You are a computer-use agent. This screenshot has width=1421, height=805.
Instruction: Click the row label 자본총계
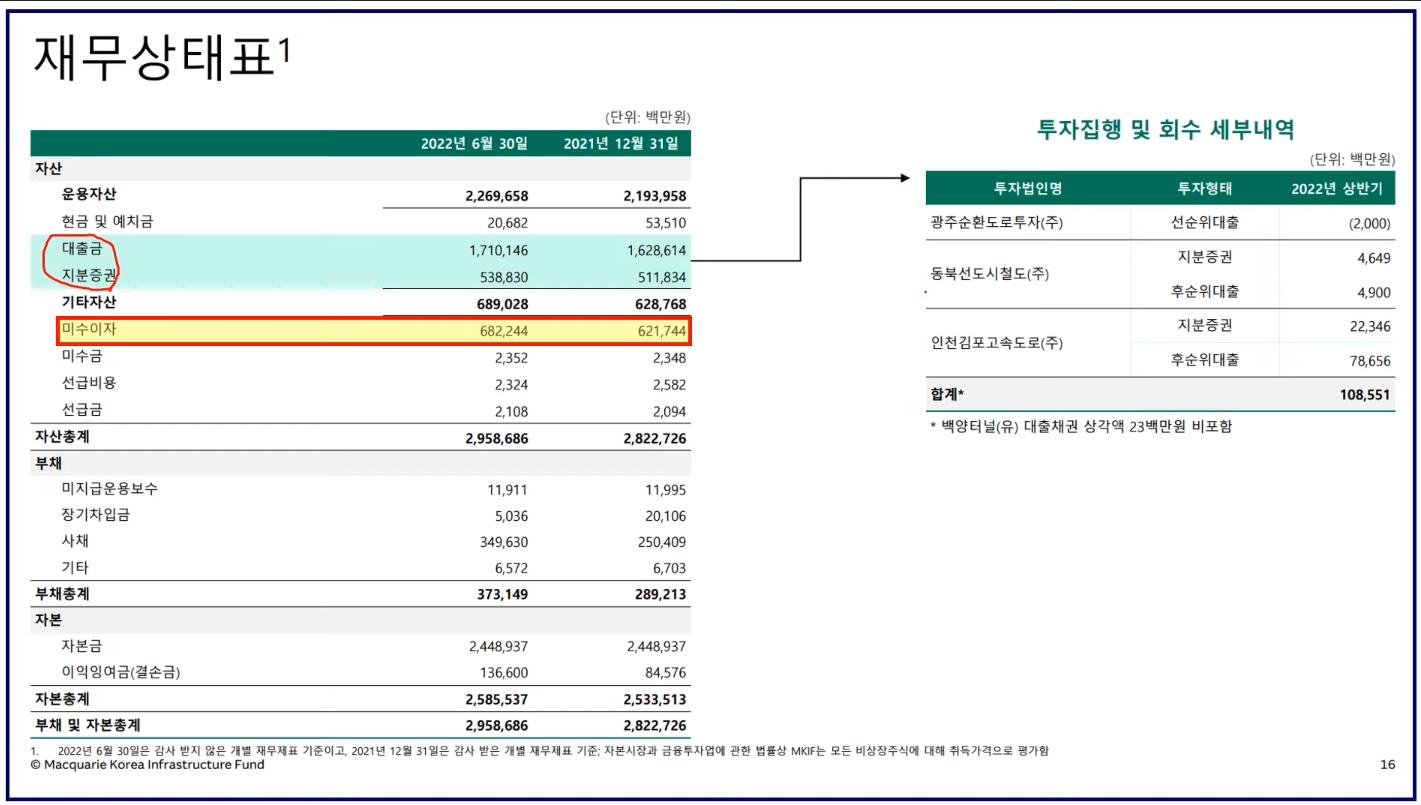coord(62,698)
